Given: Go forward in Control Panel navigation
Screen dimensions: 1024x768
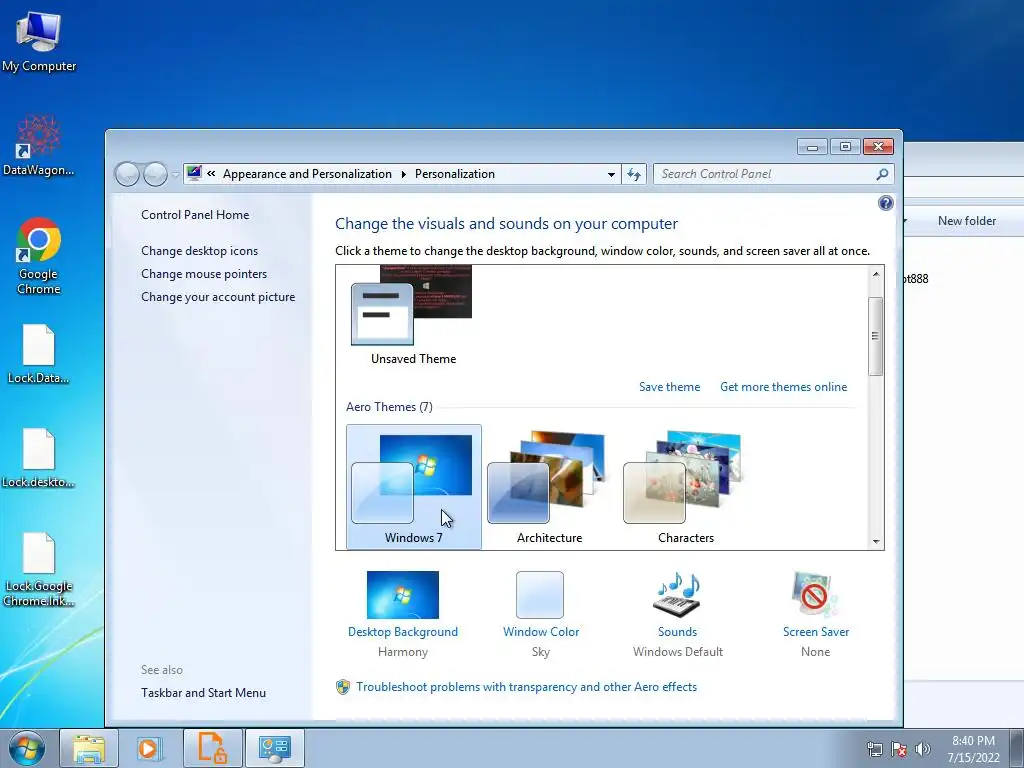Looking at the screenshot, I should coord(155,174).
